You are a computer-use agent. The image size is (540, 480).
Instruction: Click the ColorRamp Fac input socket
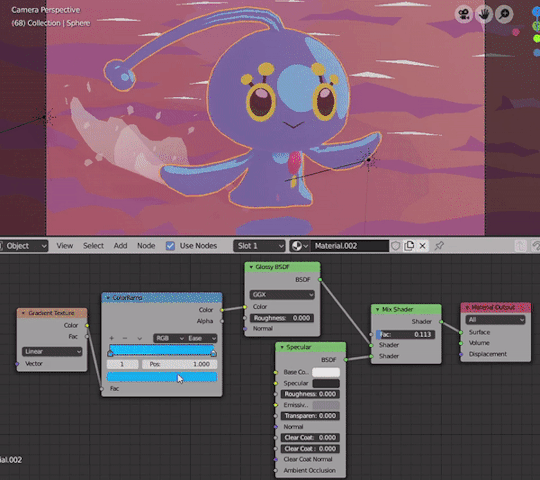102,389
